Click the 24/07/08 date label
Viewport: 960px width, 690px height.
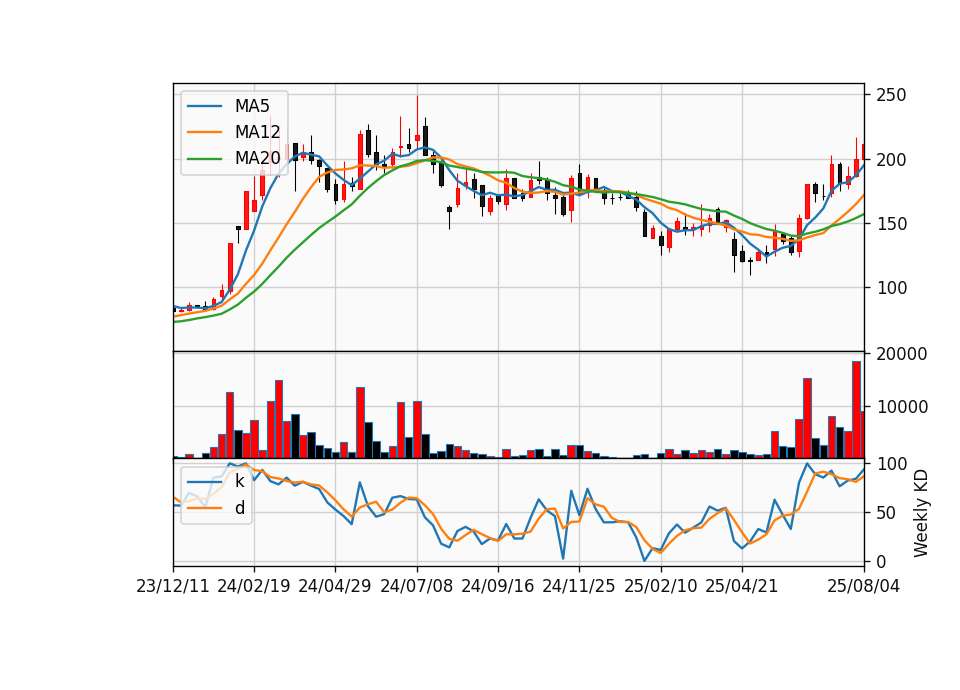click(416, 586)
